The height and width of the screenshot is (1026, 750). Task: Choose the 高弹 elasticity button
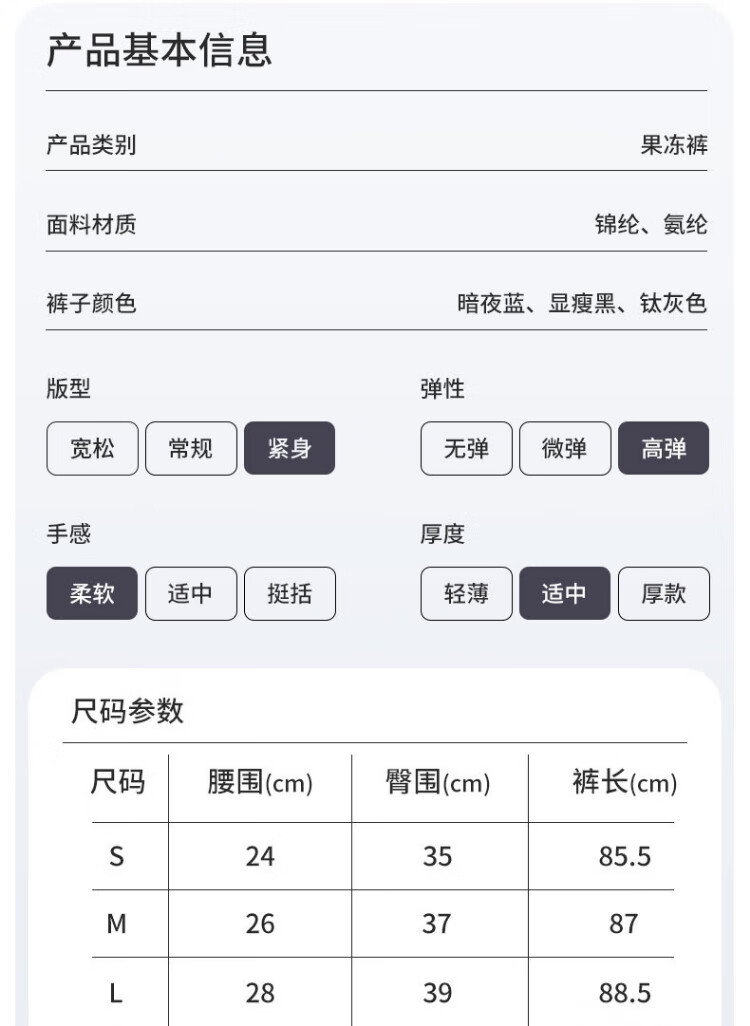tap(663, 449)
